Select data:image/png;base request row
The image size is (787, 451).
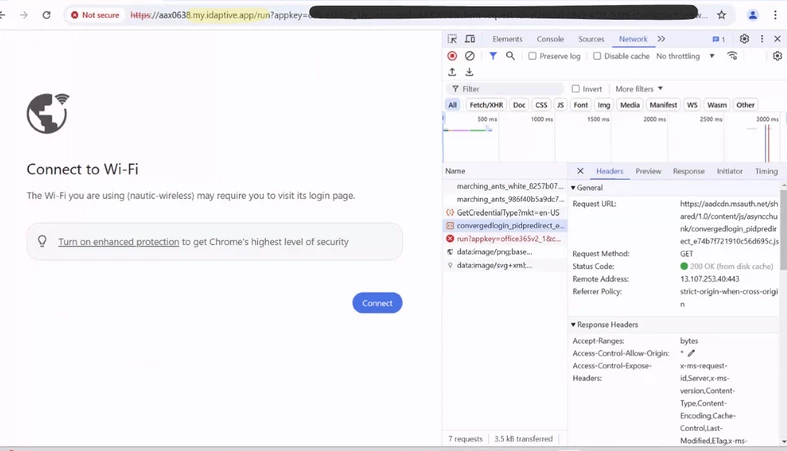[504, 252]
